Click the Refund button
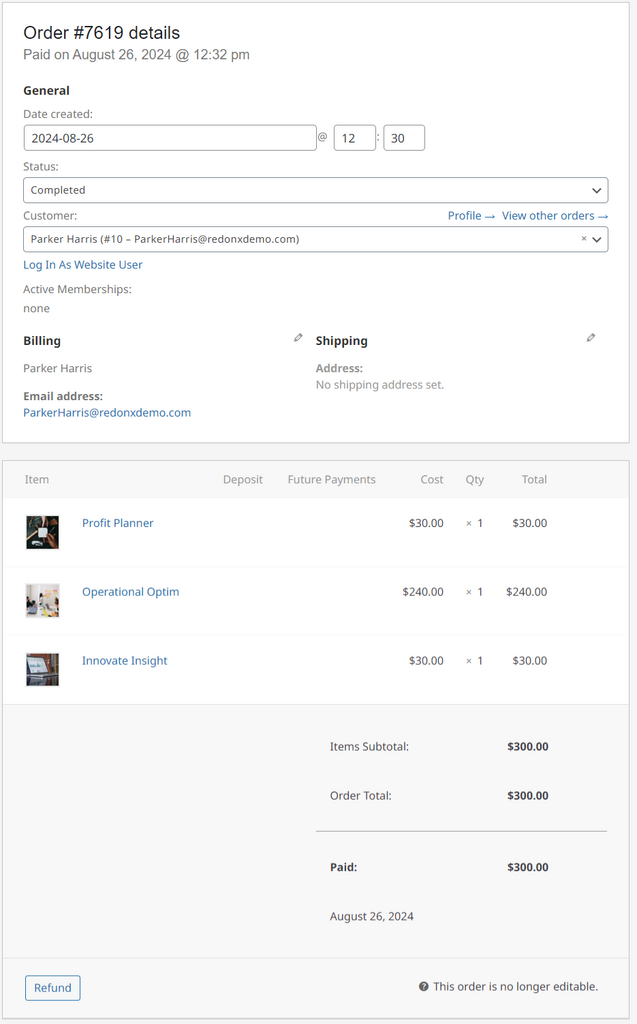 coord(53,988)
